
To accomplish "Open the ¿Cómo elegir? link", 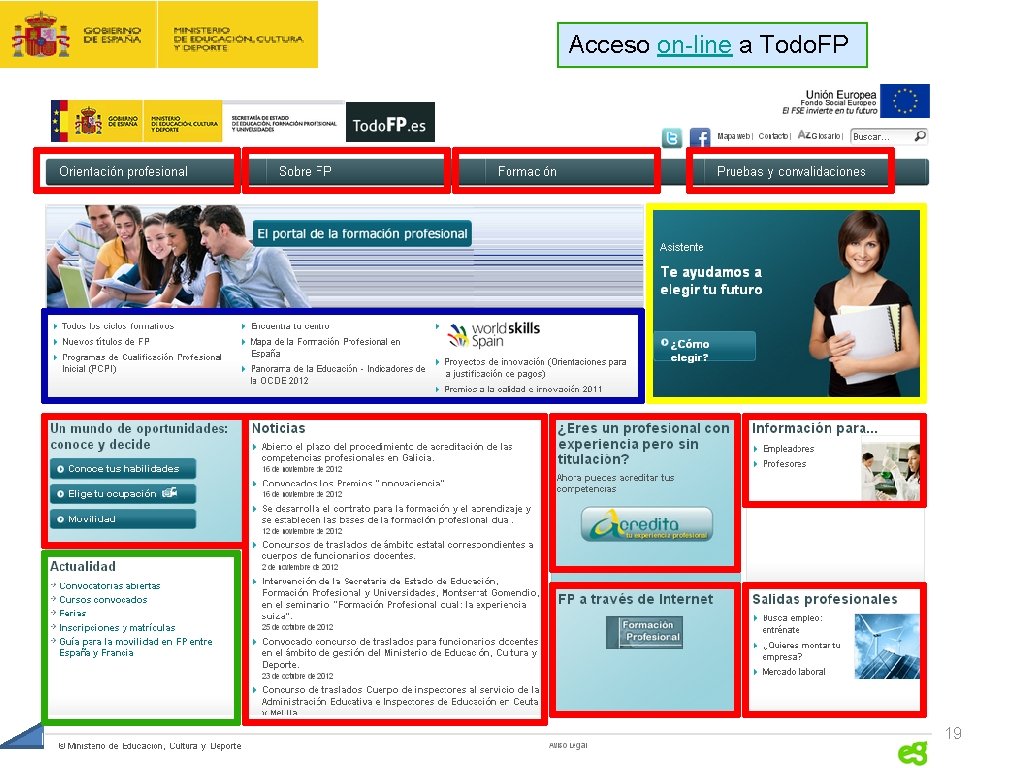I will point(704,345).
